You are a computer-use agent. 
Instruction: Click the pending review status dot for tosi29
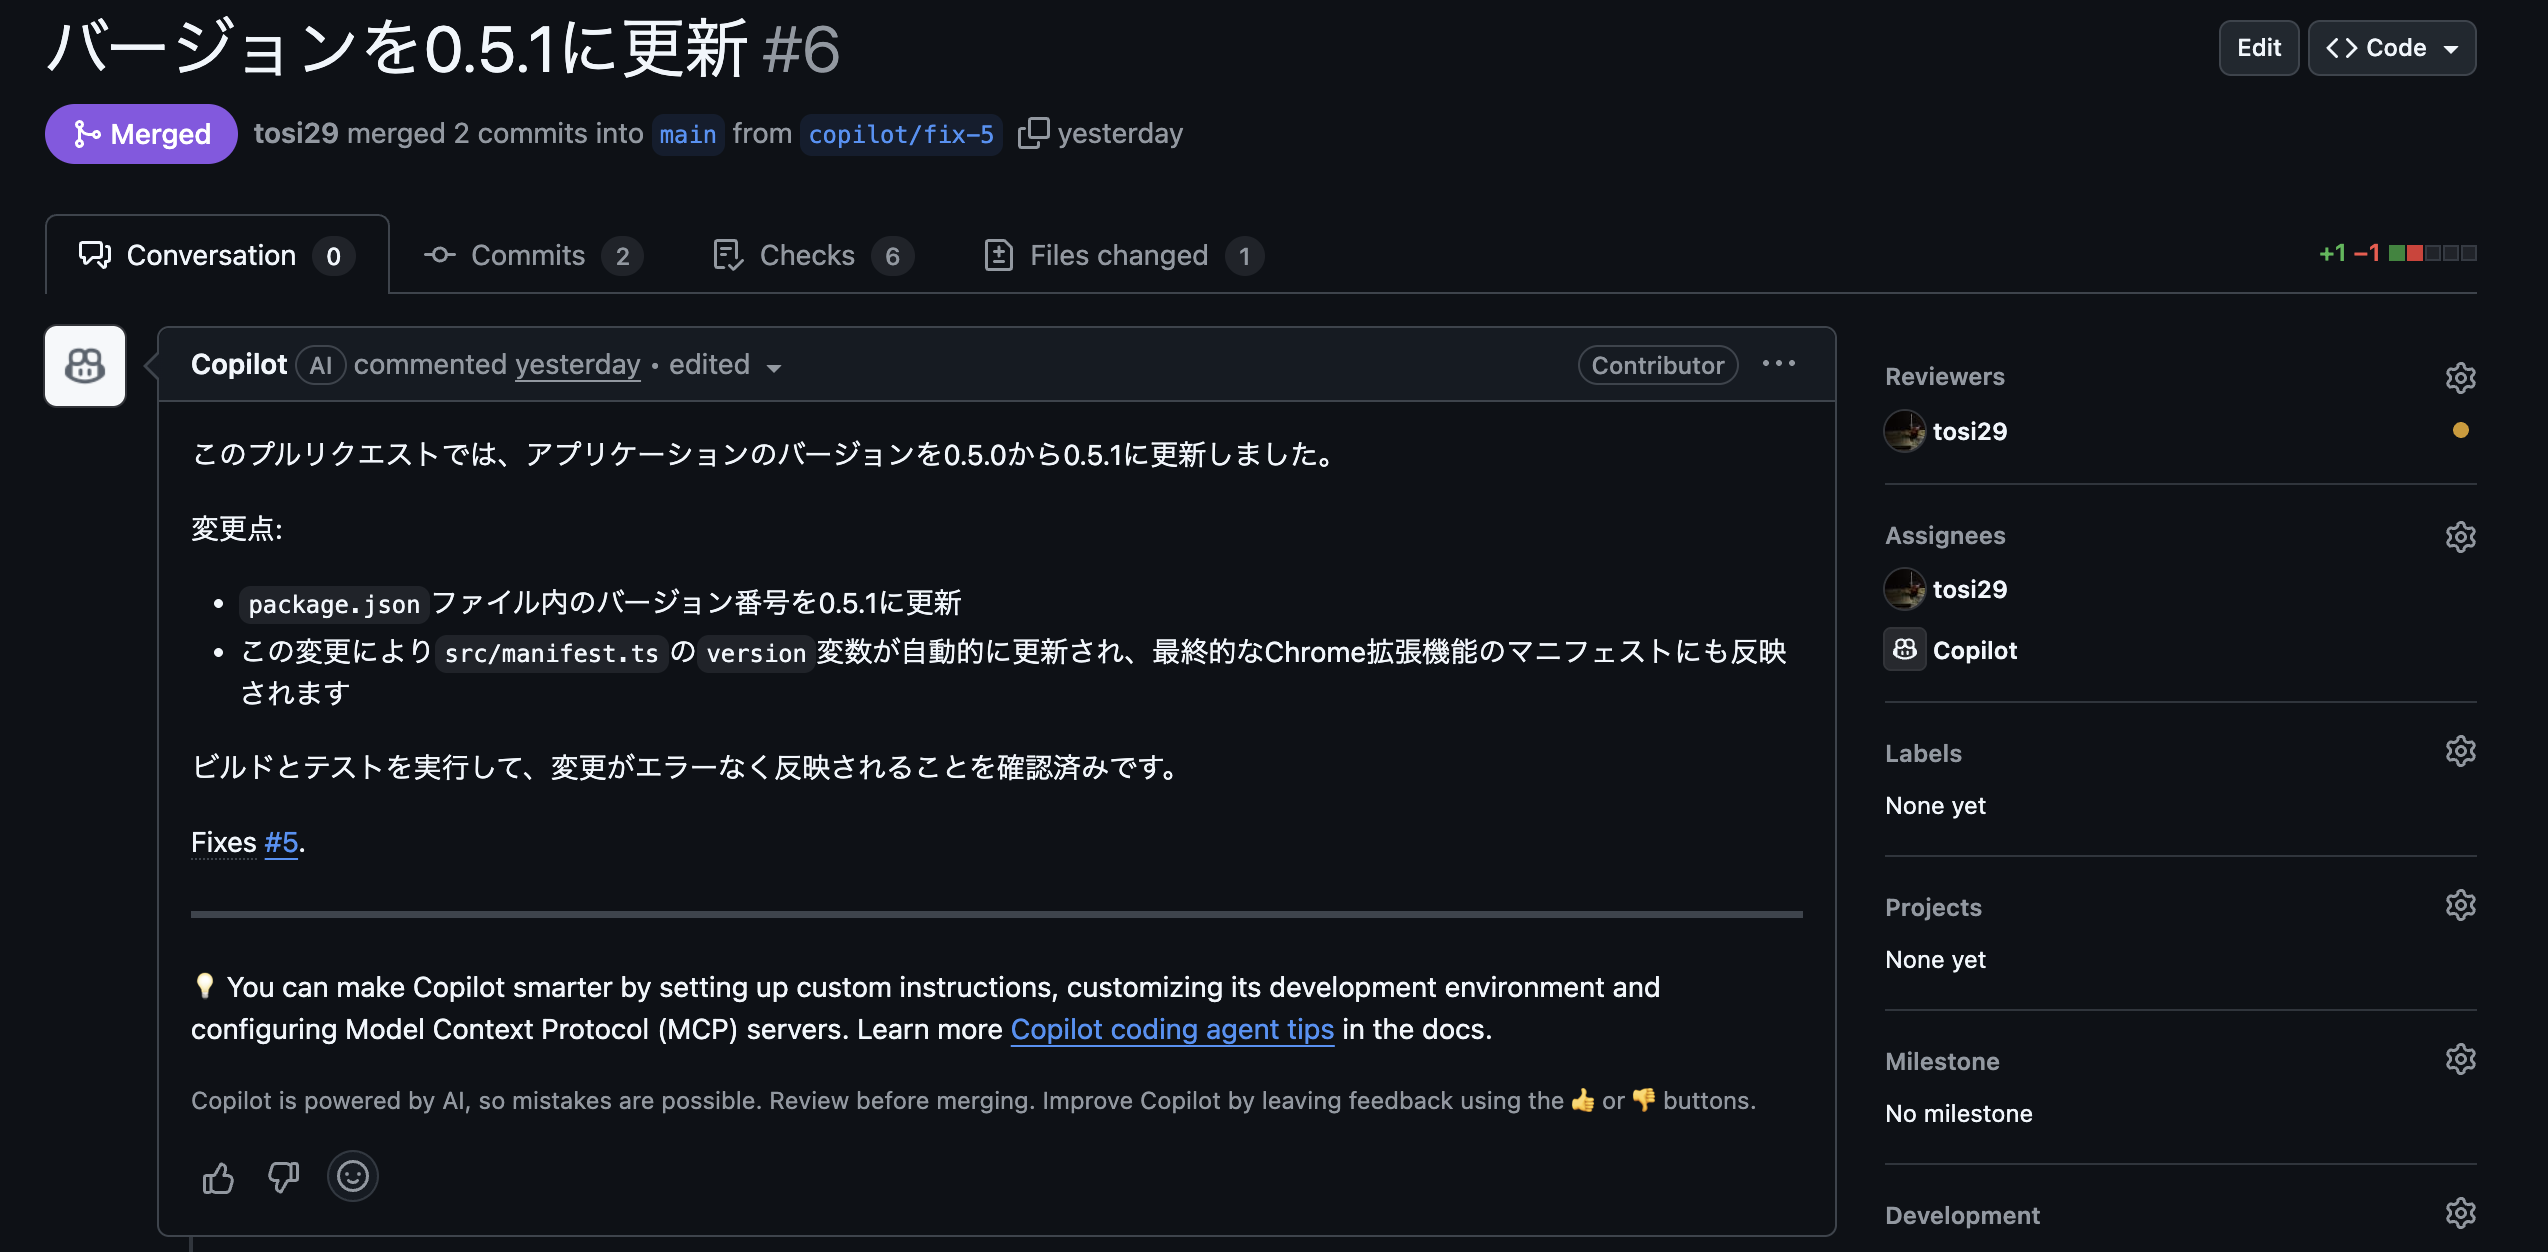pyautogui.click(x=2460, y=430)
